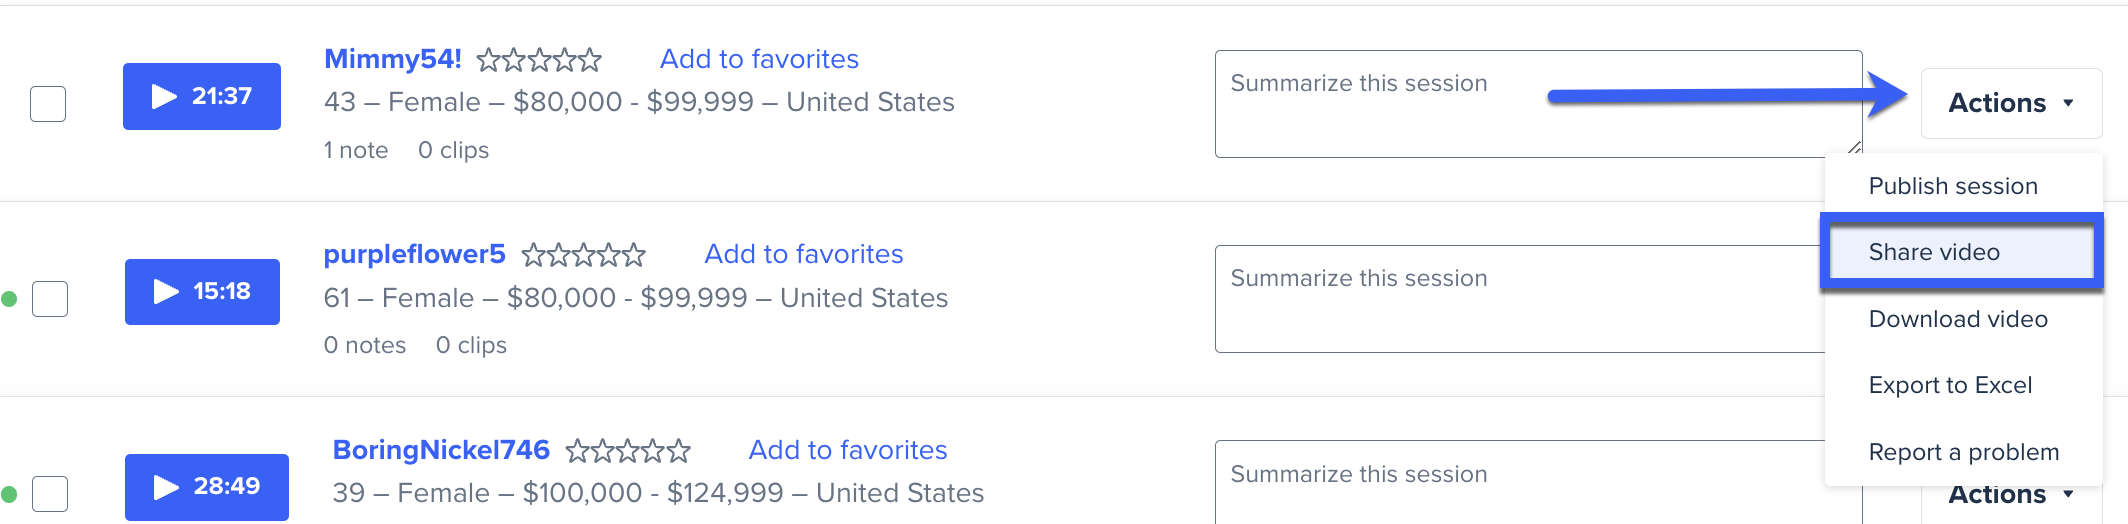Viewport: 2128px width, 524px height.
Task: Open purpleflower5 tester profile link
Action: [414, 254]
